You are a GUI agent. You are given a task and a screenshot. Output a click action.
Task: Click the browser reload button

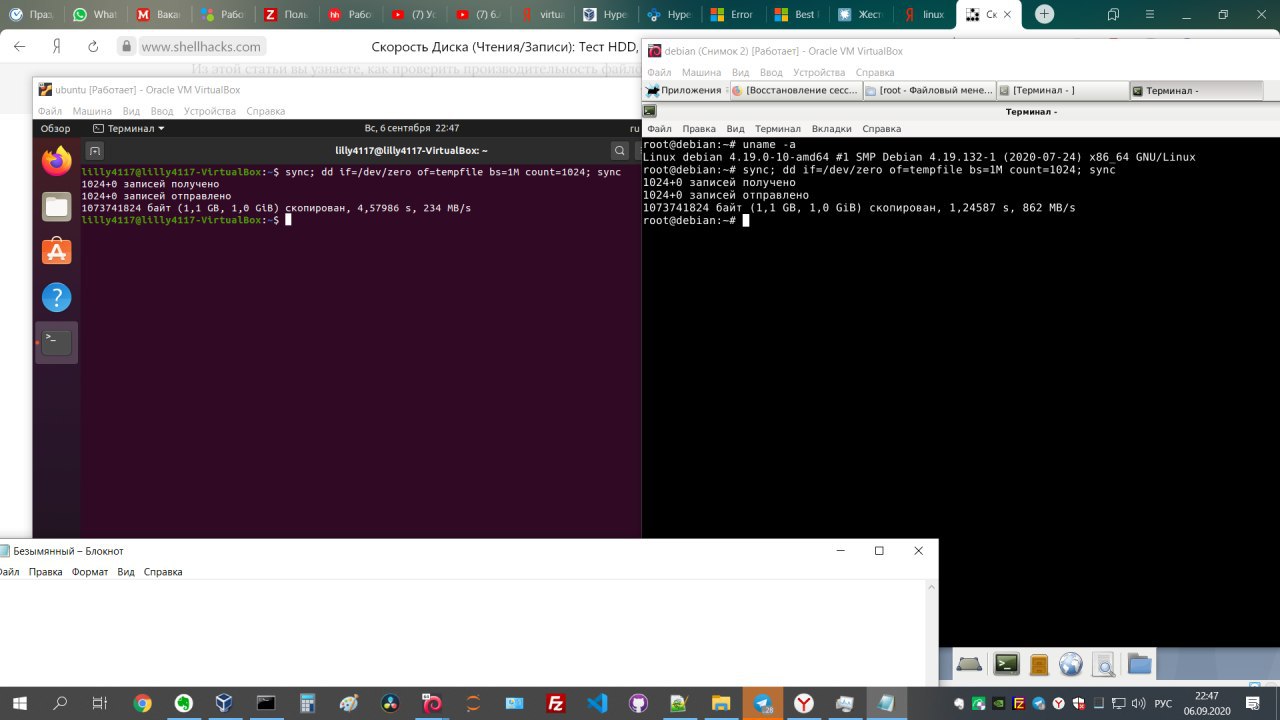(93, 46)
